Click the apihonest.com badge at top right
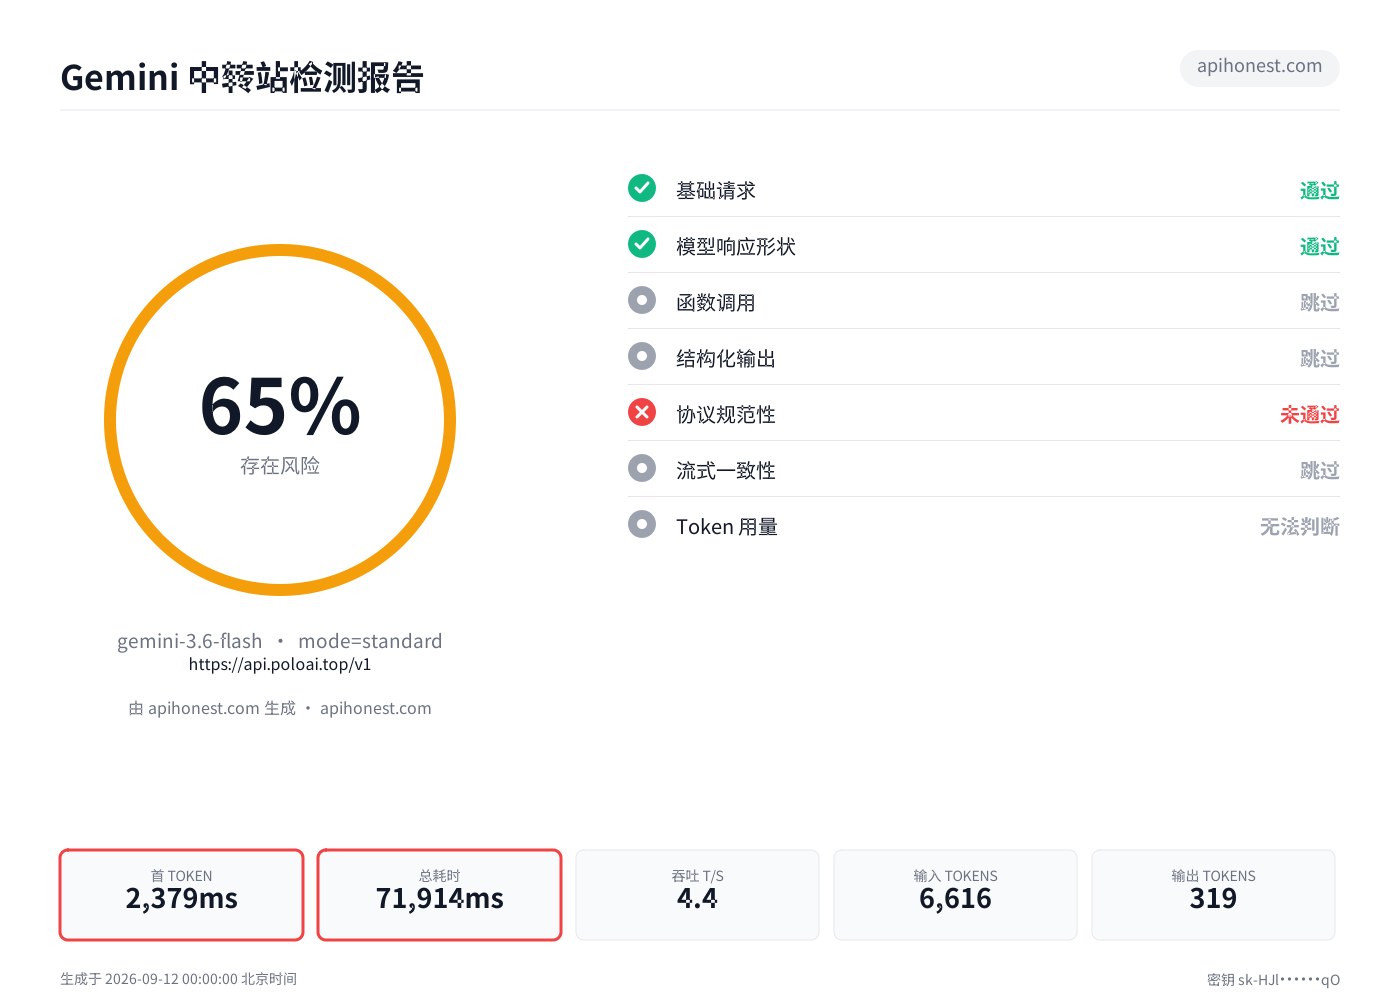The height and width of the screenshot is (1000, 1400). [x=1260, y=67]
